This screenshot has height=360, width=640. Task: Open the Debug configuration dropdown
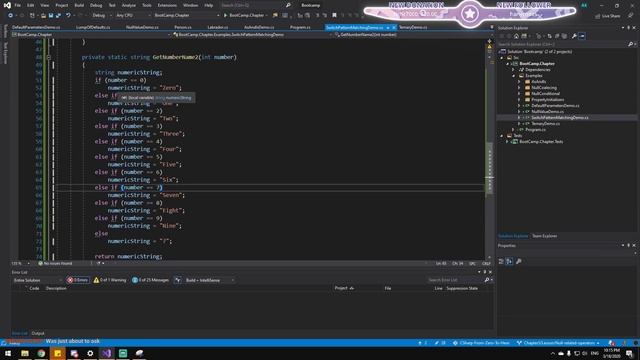click(101, 16)
